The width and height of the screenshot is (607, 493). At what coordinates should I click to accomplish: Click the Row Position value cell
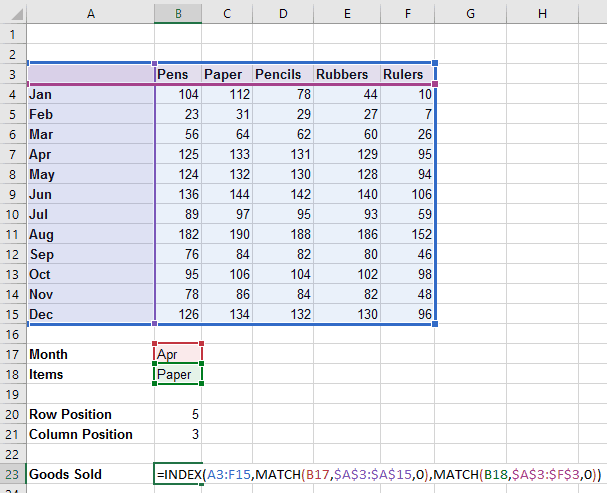(177, 414)
